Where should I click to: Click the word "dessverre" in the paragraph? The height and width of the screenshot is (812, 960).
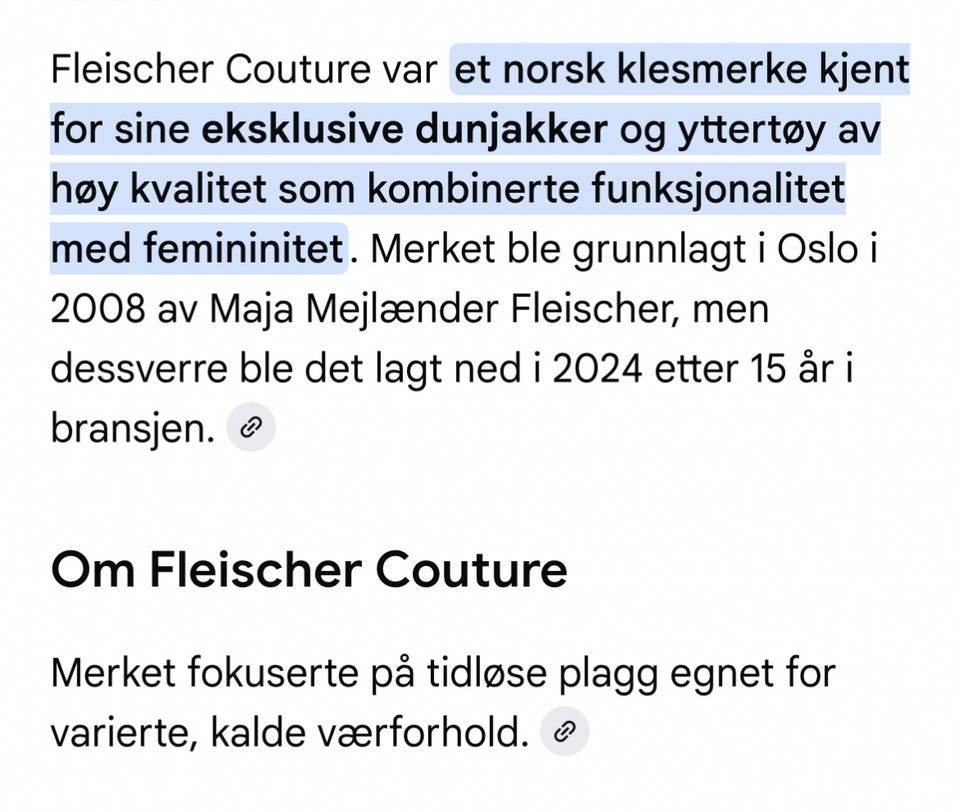tap(139, 369)
